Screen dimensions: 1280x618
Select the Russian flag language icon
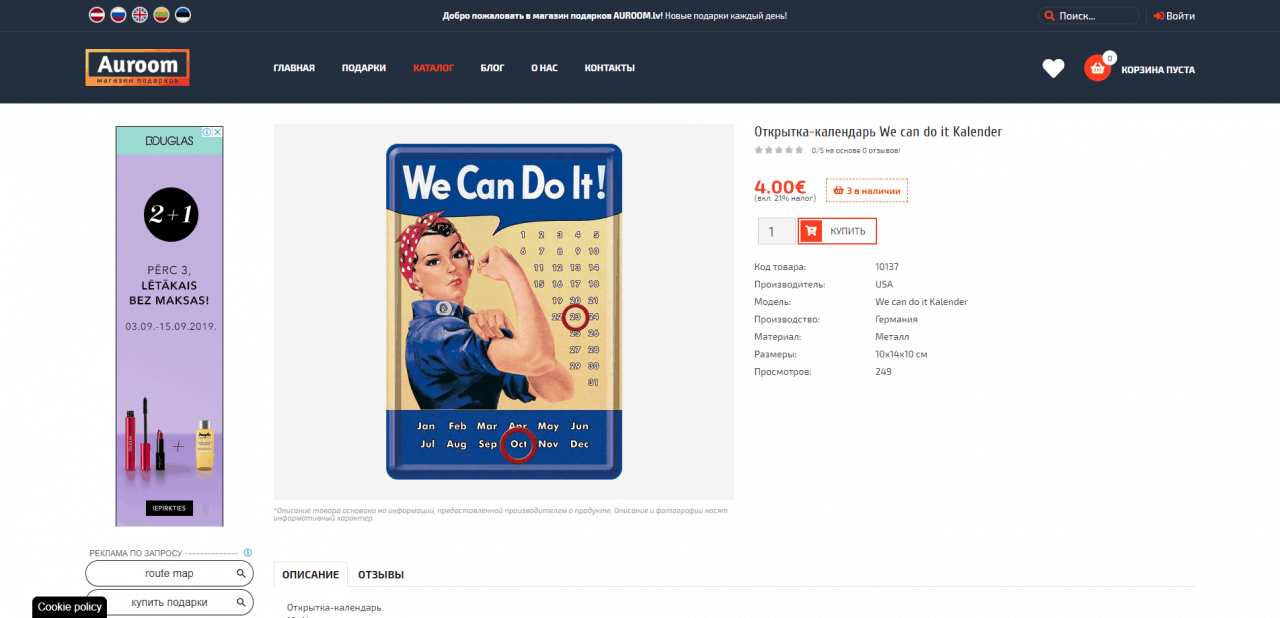118,15
